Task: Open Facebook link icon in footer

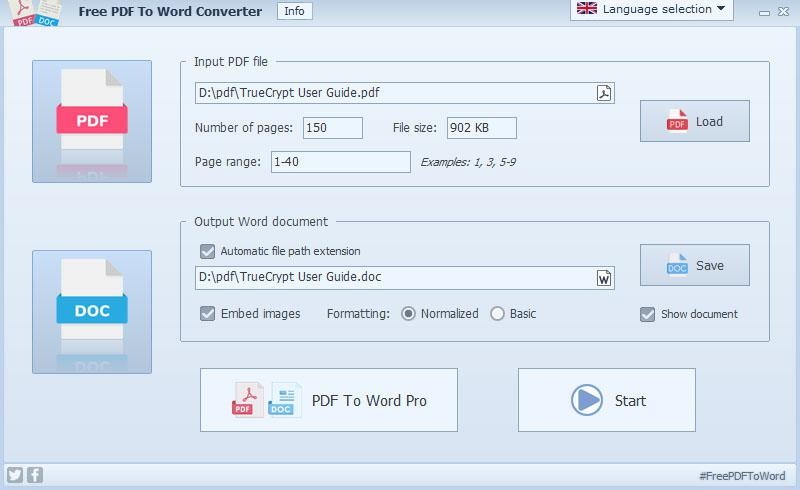Action: pos(35,475)
